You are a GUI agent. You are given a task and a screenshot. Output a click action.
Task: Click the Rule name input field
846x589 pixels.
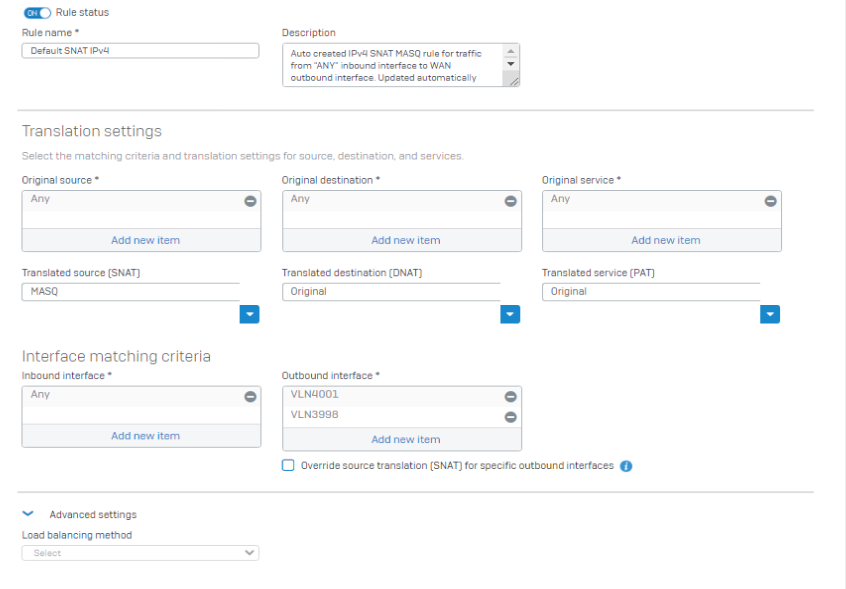coord(140,51)
